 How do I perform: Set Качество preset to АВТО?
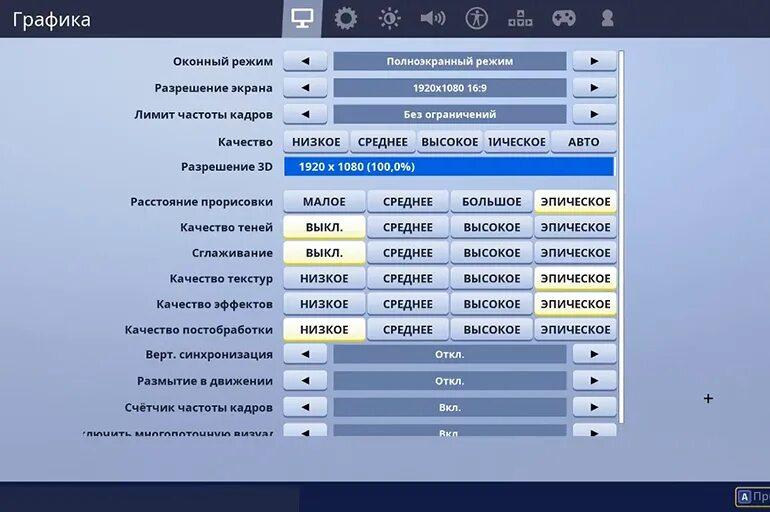pos(583,142)
